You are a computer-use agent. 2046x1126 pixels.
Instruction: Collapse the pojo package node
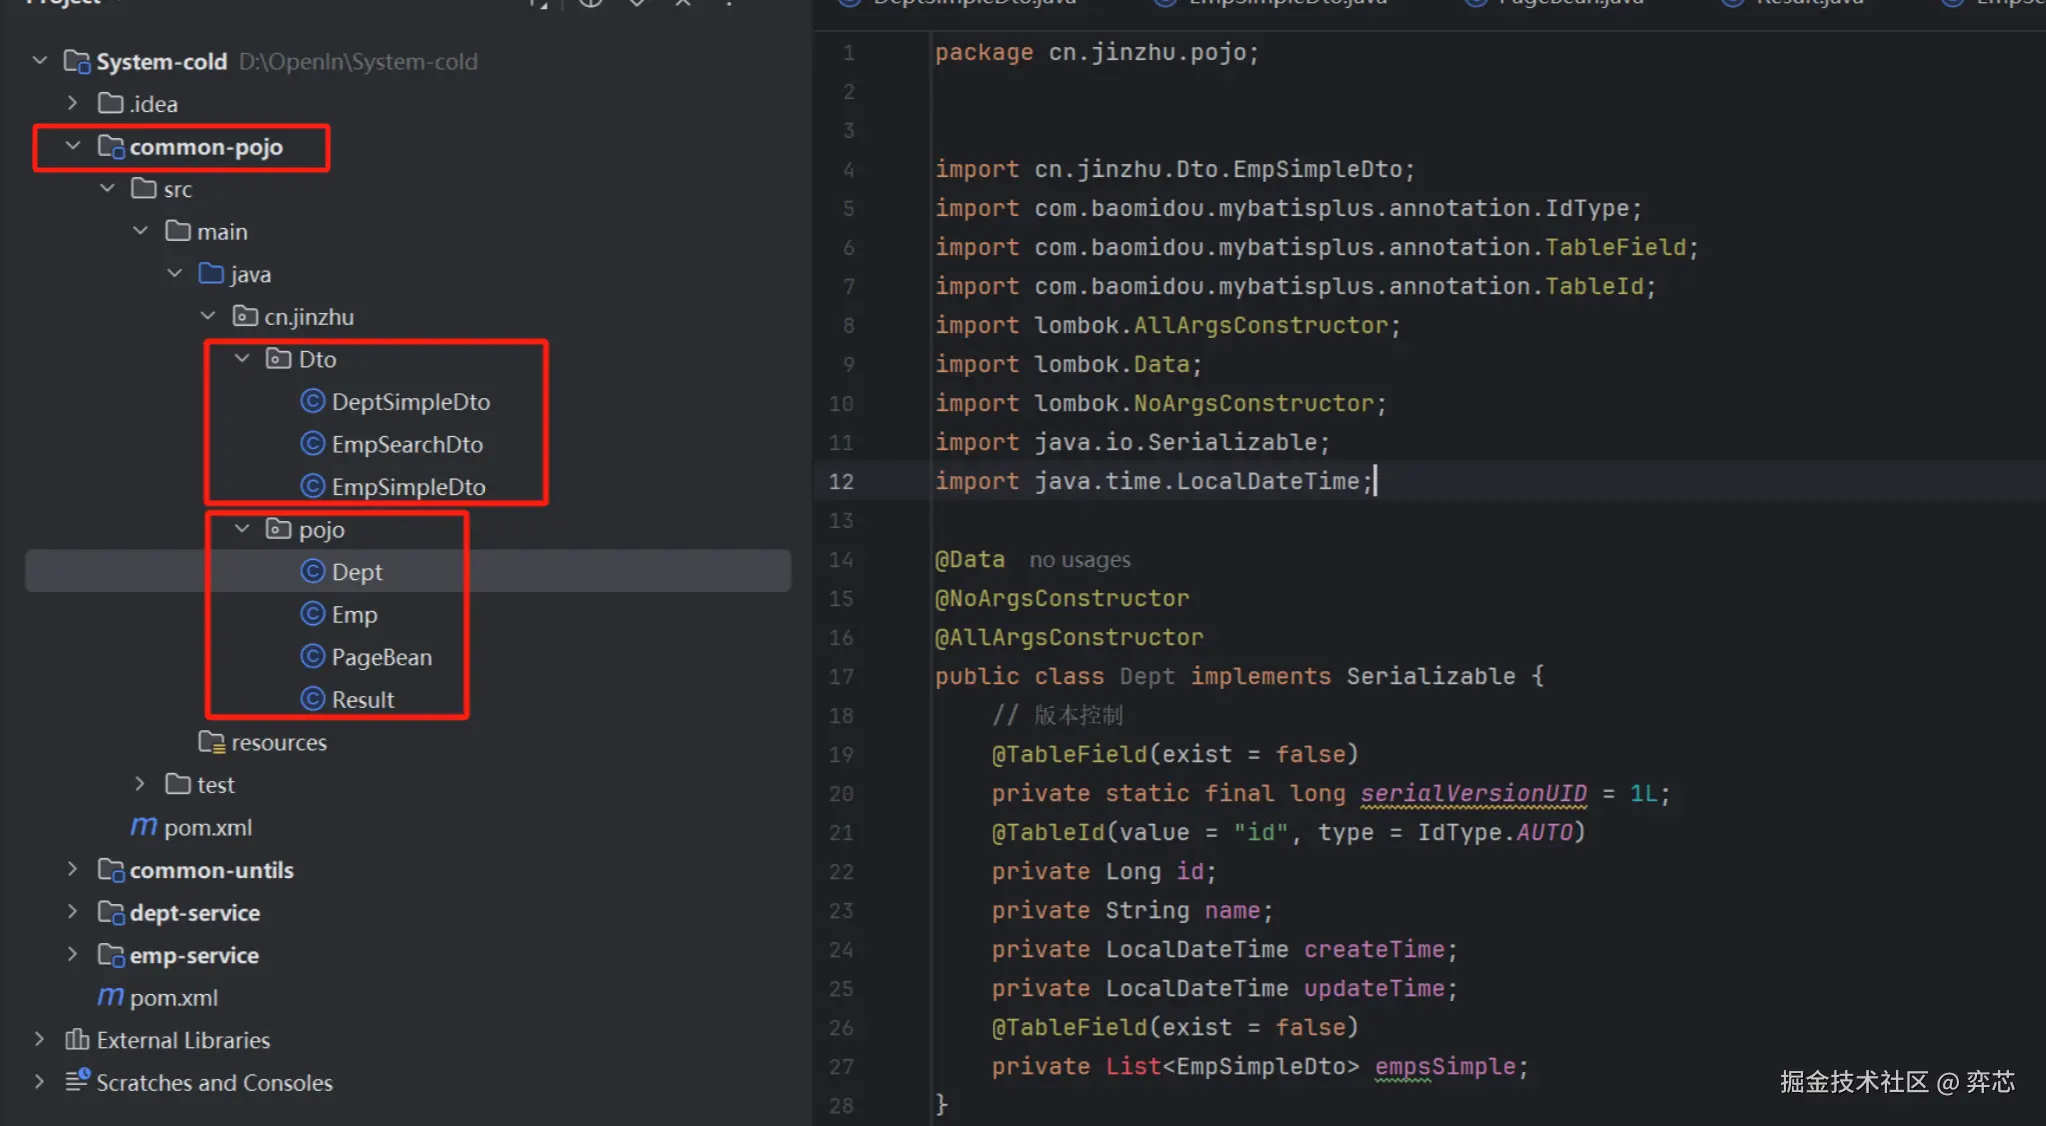point(242,529)
